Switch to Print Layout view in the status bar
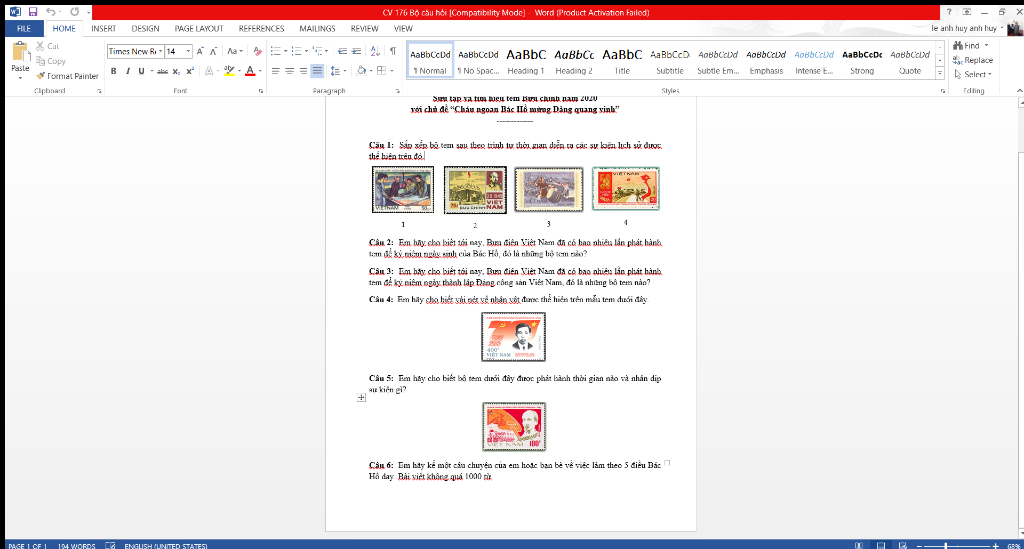1024x549 pixels. click(881, 545)
